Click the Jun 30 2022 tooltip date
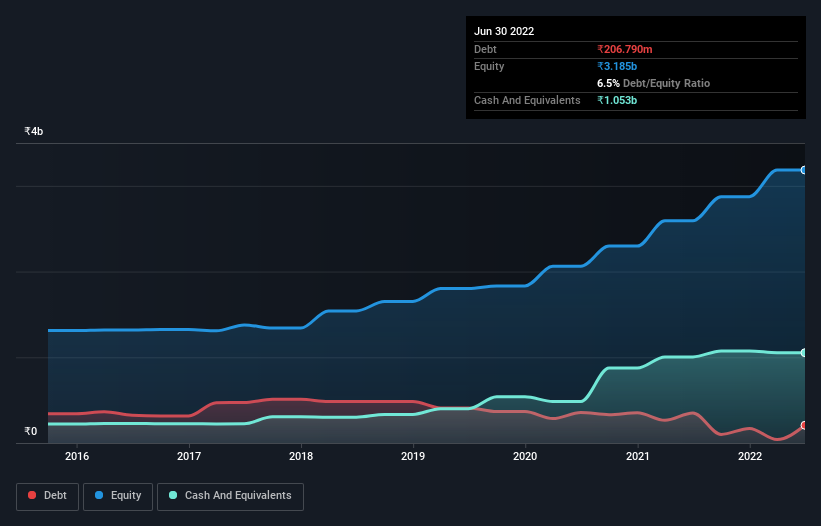Screen dimensions: 821x526 pyautogui.click(x=504, y=31)
